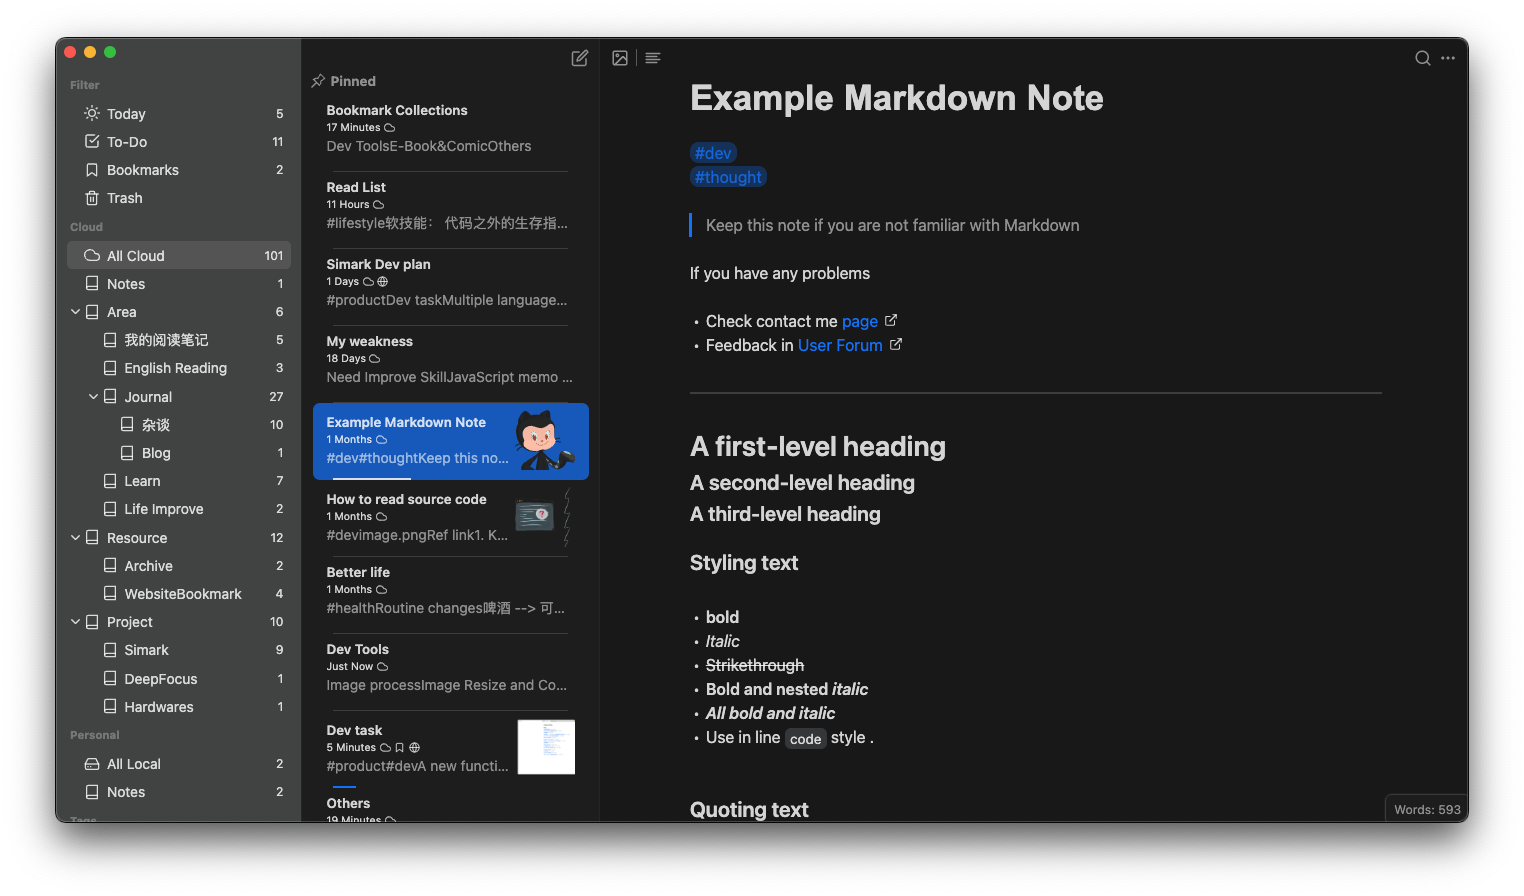Screen dimensions: 1524x896
Task: Open the Dev Tools note
Action: click(450, 667)
